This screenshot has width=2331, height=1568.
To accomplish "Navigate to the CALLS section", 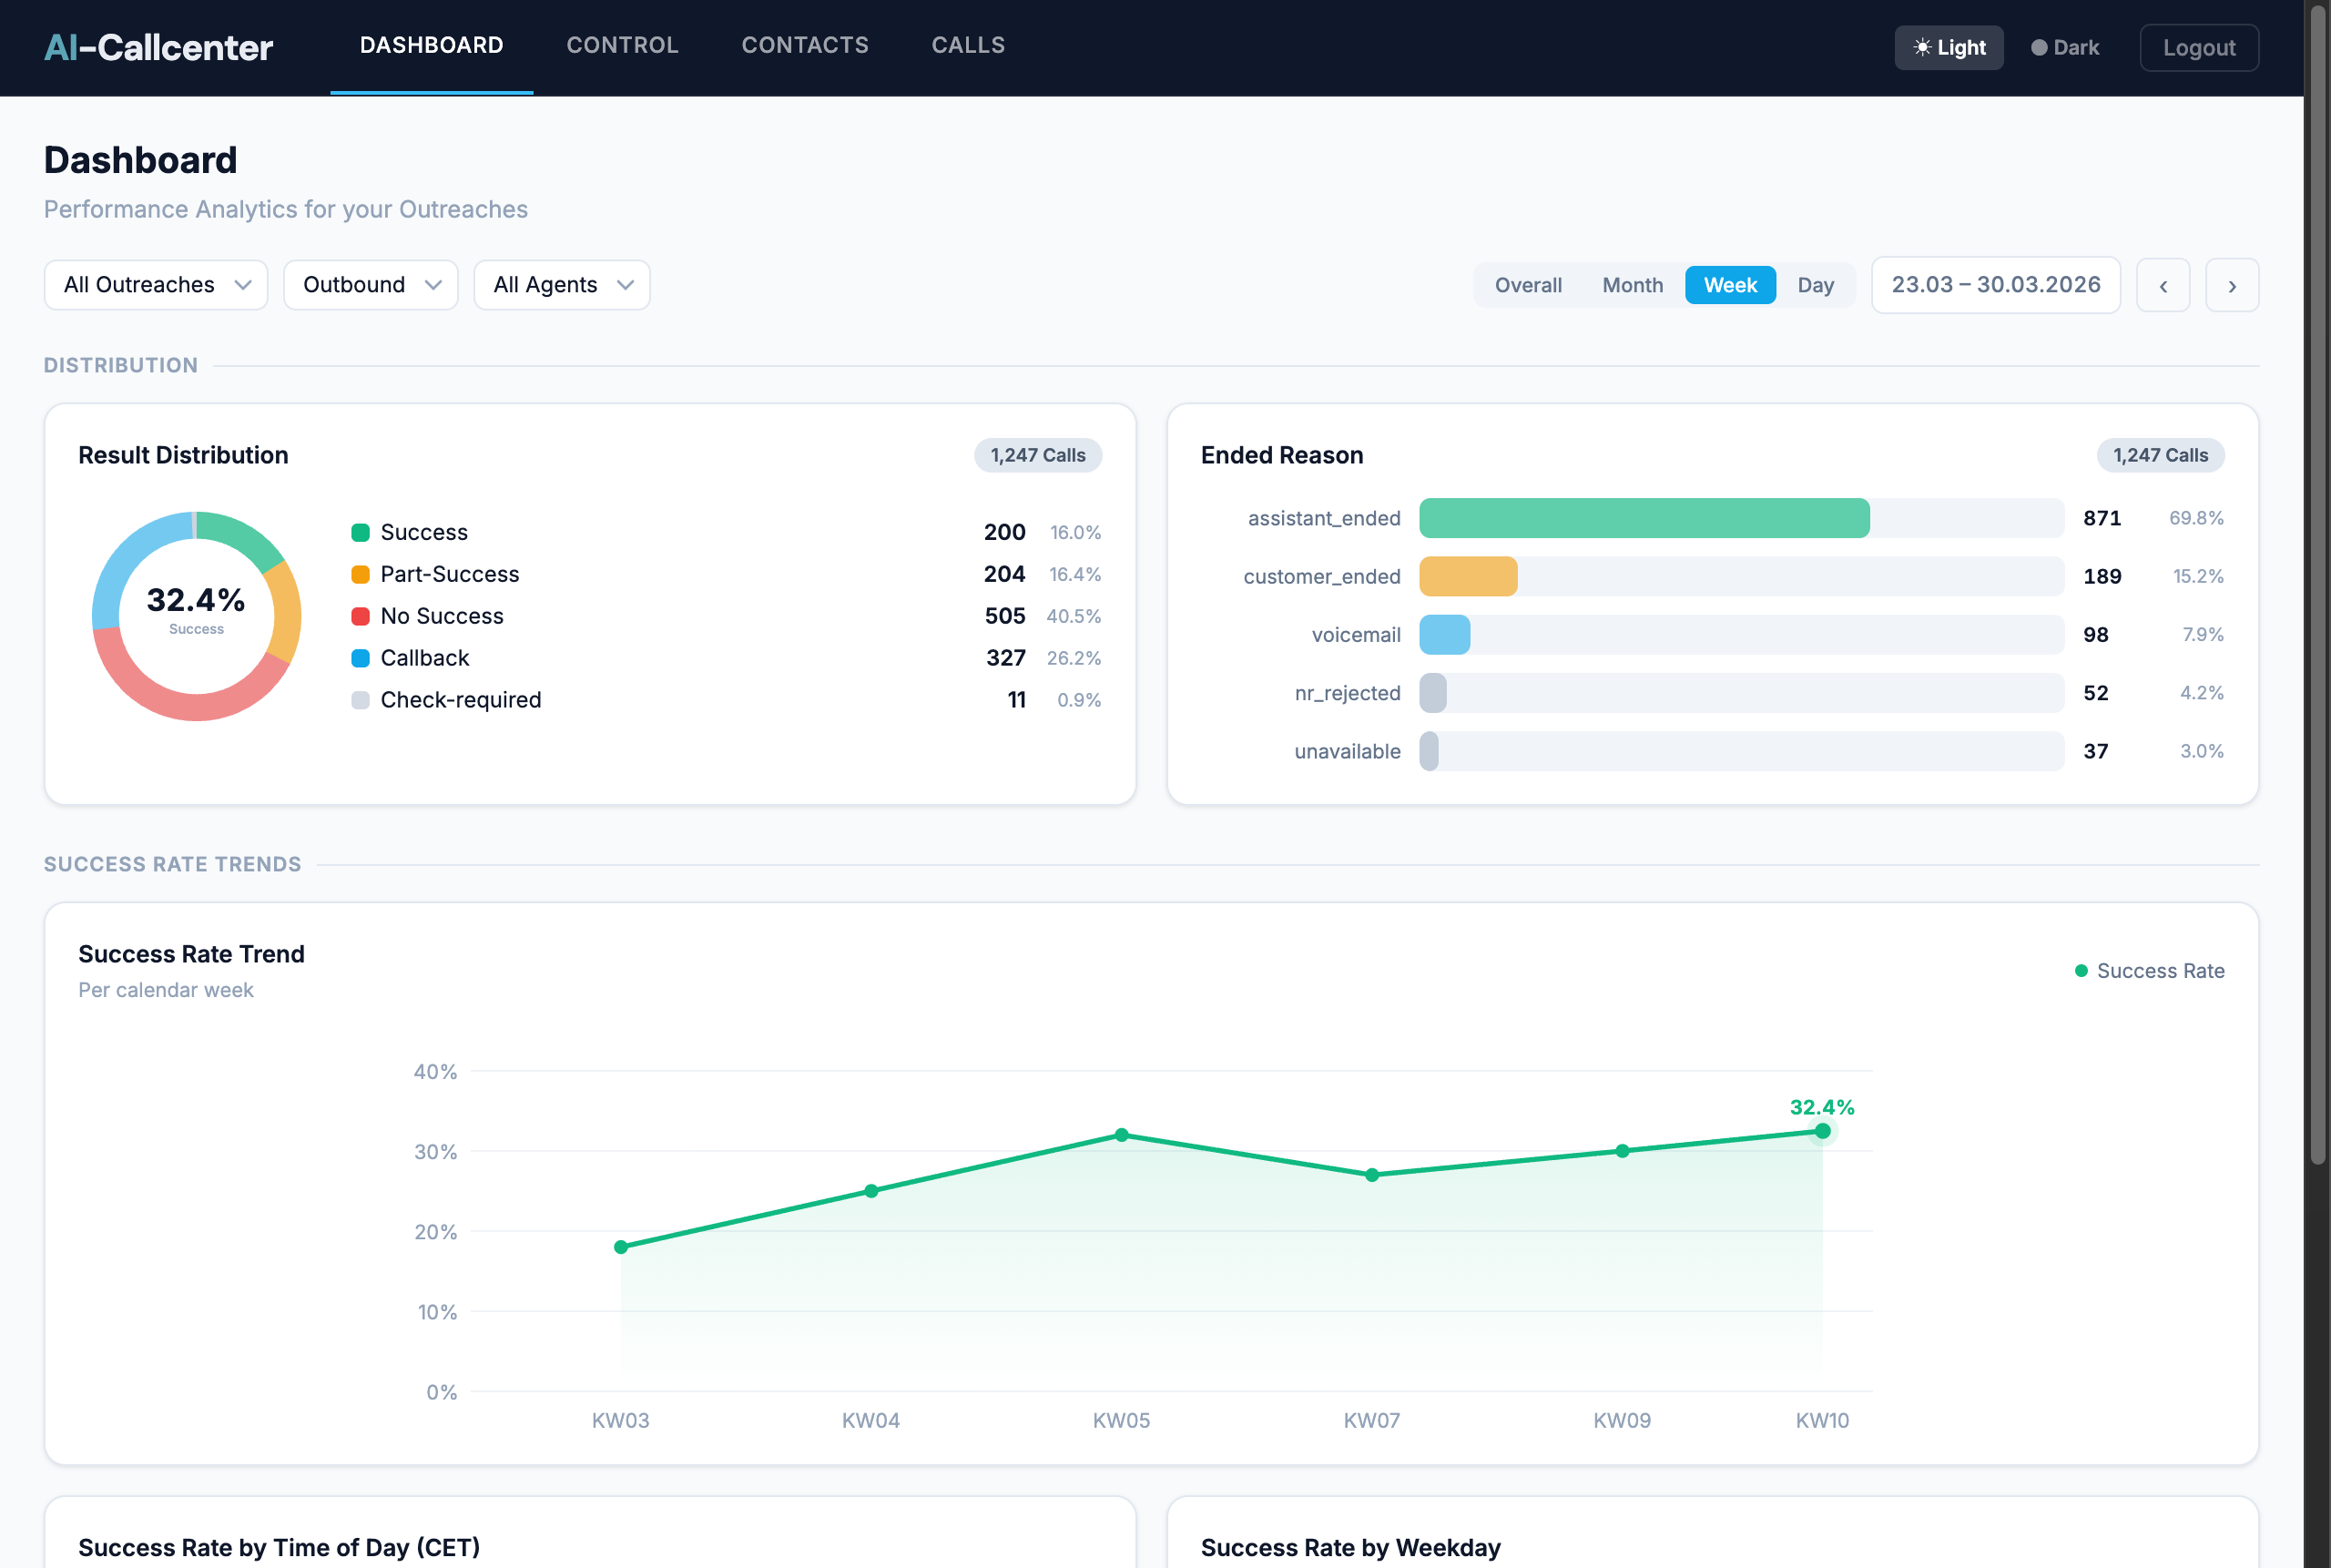I will tap(967, 45).
